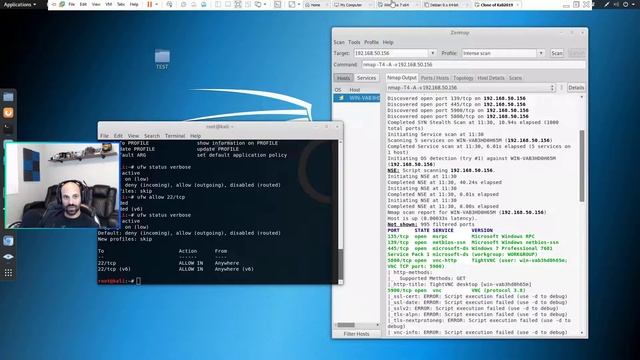Image resolution: width=640 pixels, height=360 pixels.
Task: Expand the nmap scan output selector dropdown
Action: point(471,88)
